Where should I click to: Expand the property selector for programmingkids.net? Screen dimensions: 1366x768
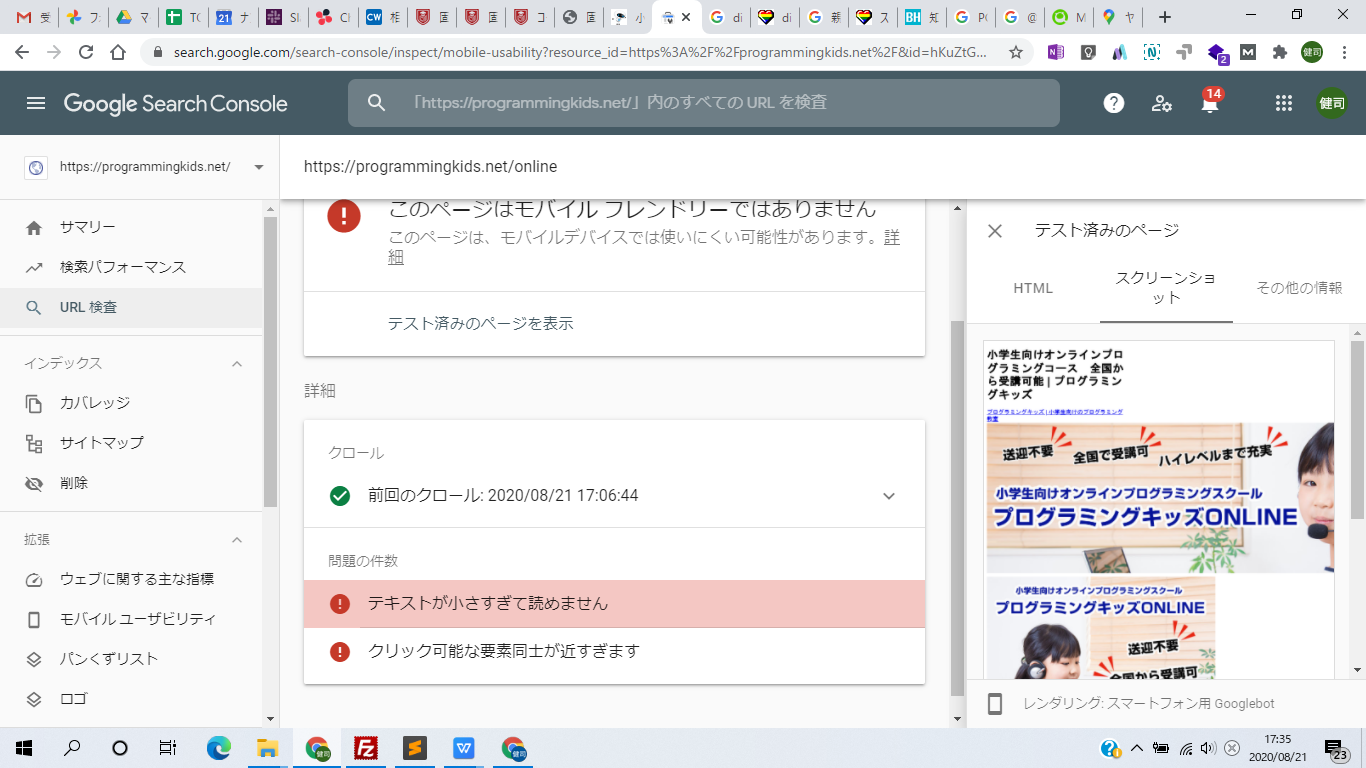tap(258, 168)
